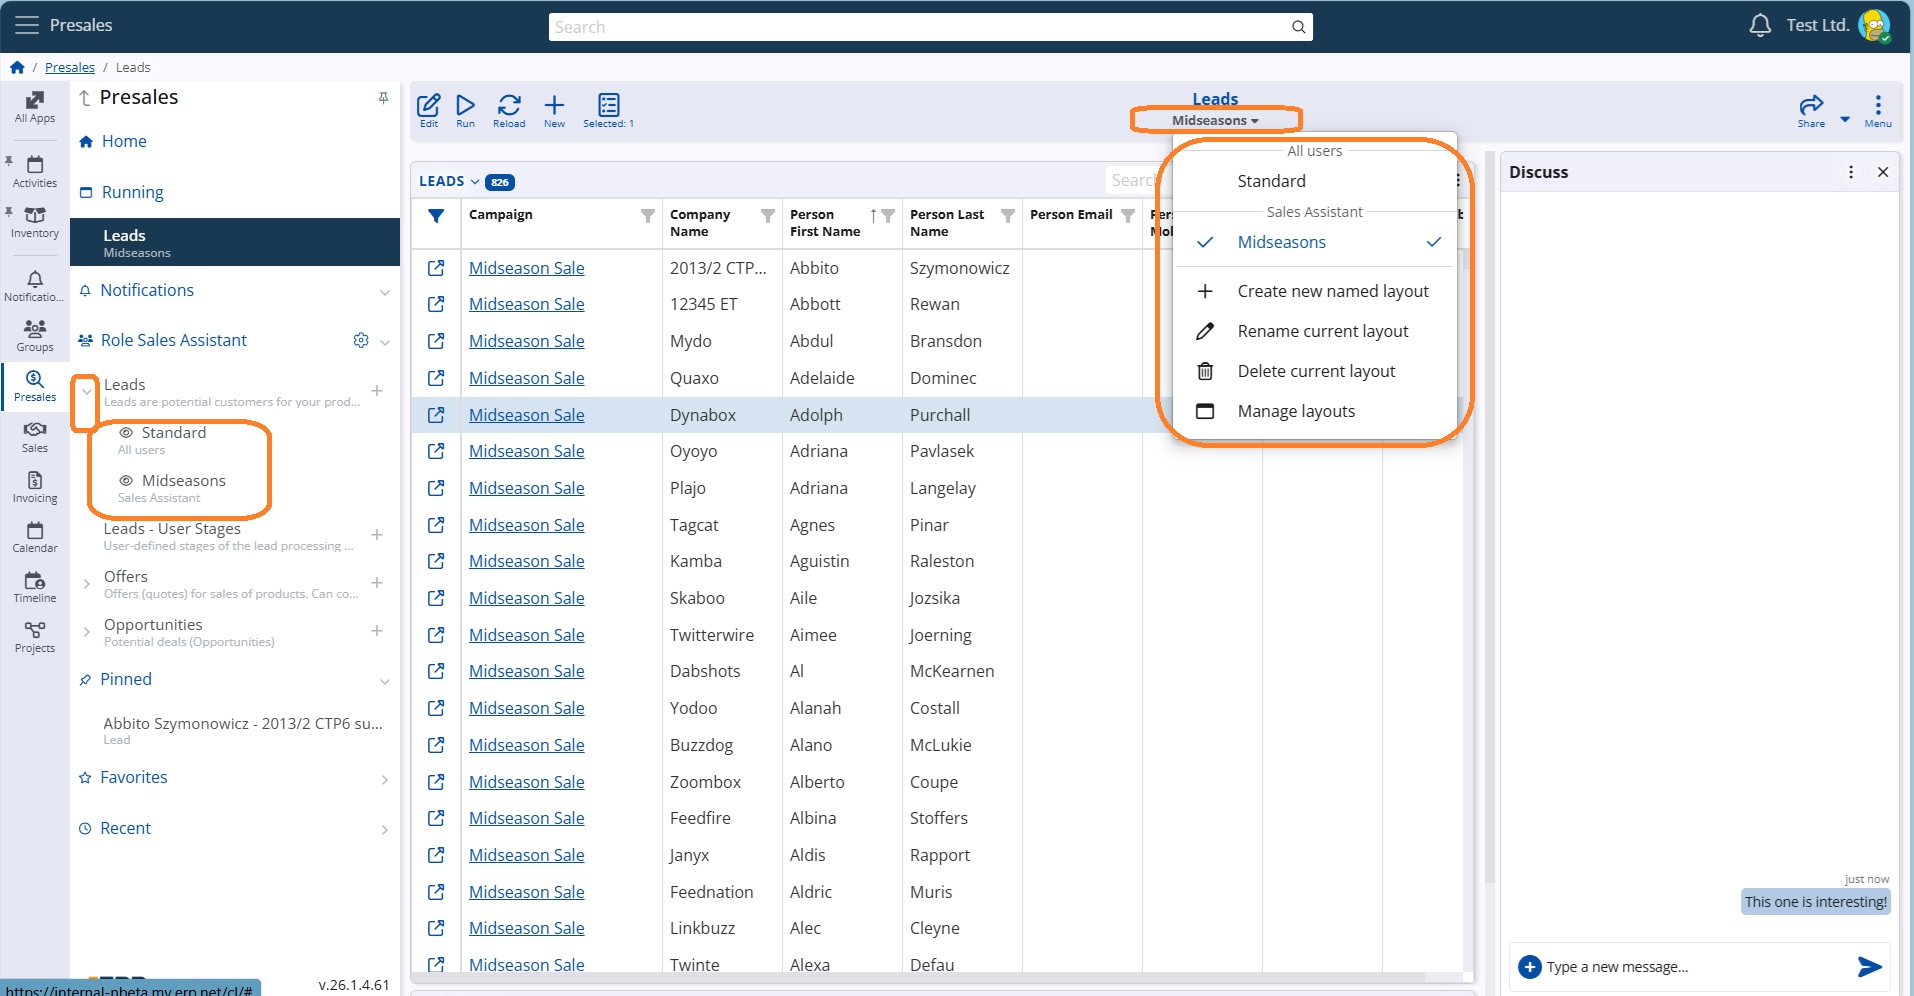Viewport: 1914px width, 996px height.
Task: Toggle Person Last Name column filter
Action: click(x=1007, y=215)
